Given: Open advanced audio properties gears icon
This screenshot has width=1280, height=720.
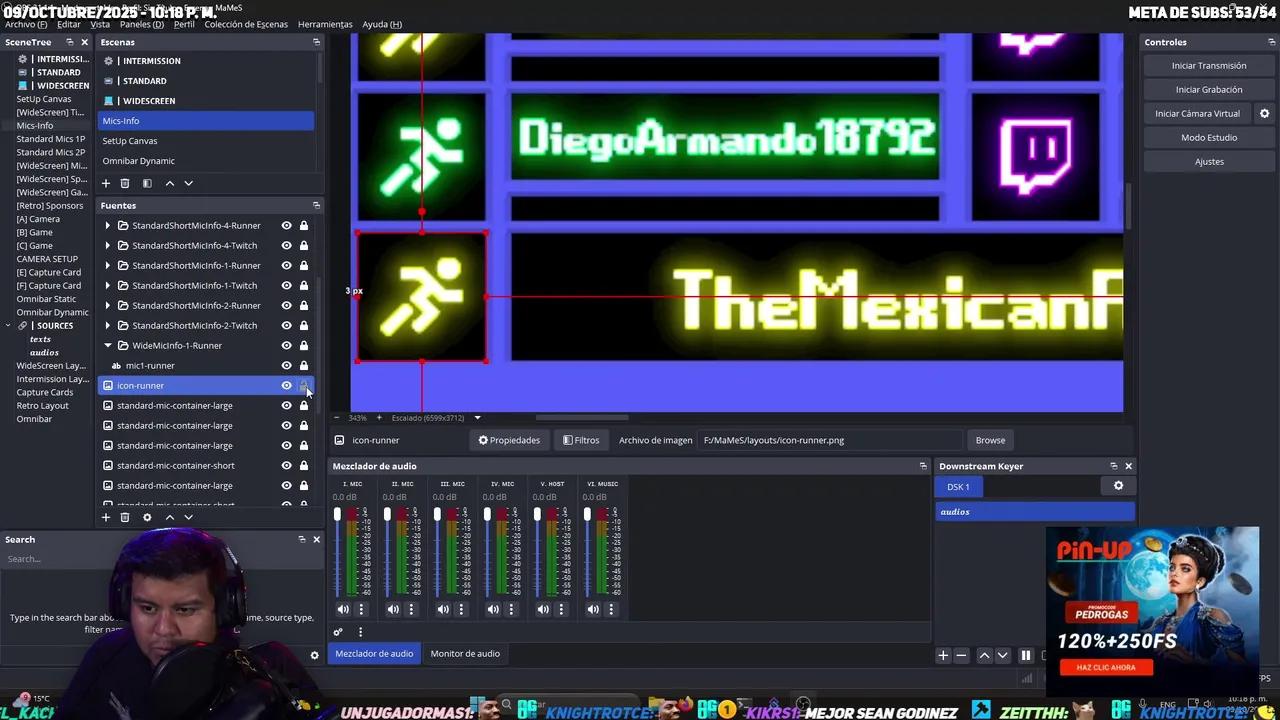Looking at the screenshot, I should tap(338, 632).
